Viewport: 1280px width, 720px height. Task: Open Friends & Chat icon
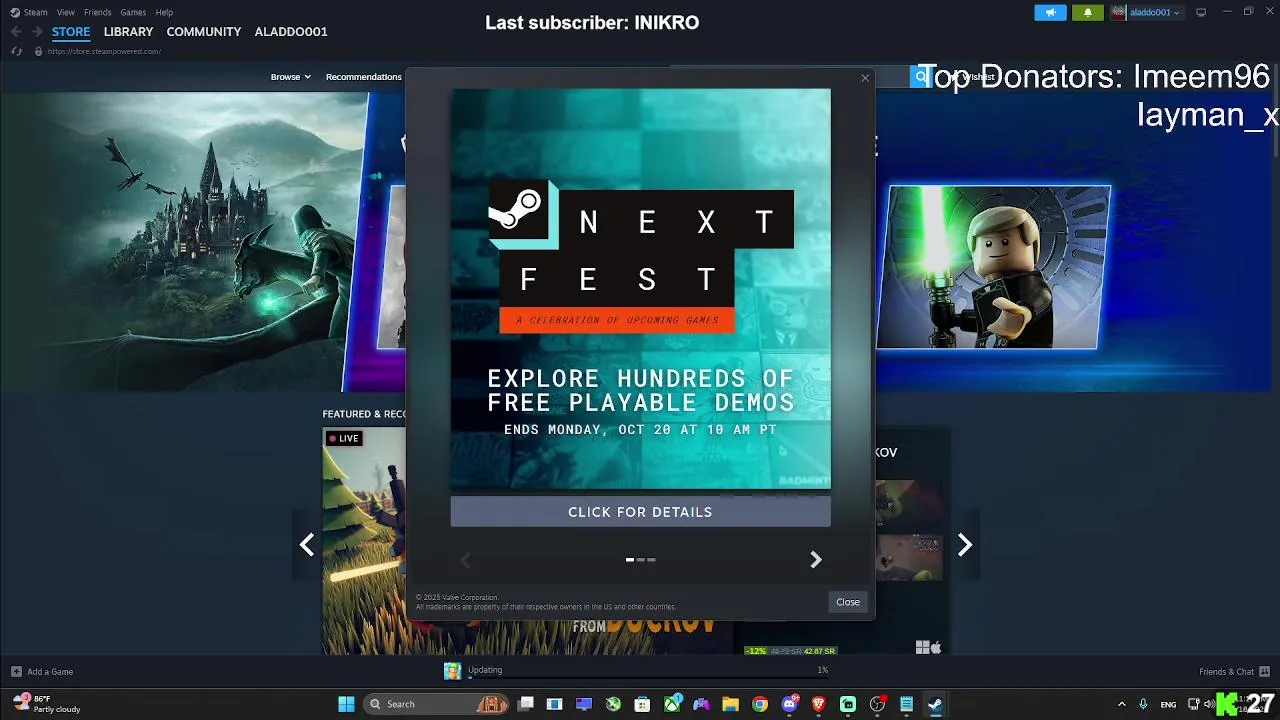click(1264, 672)
